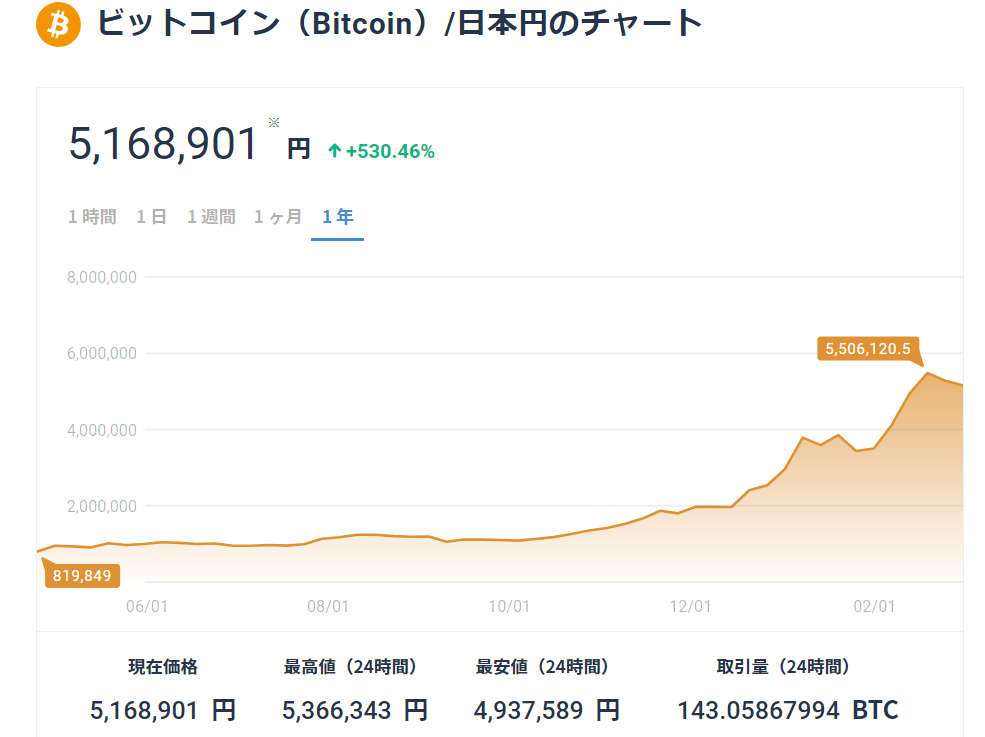Click the 最高値 24-hour value 5,366,343 円
The height and width of the screenshot is (737, 985).
(355, 710)
